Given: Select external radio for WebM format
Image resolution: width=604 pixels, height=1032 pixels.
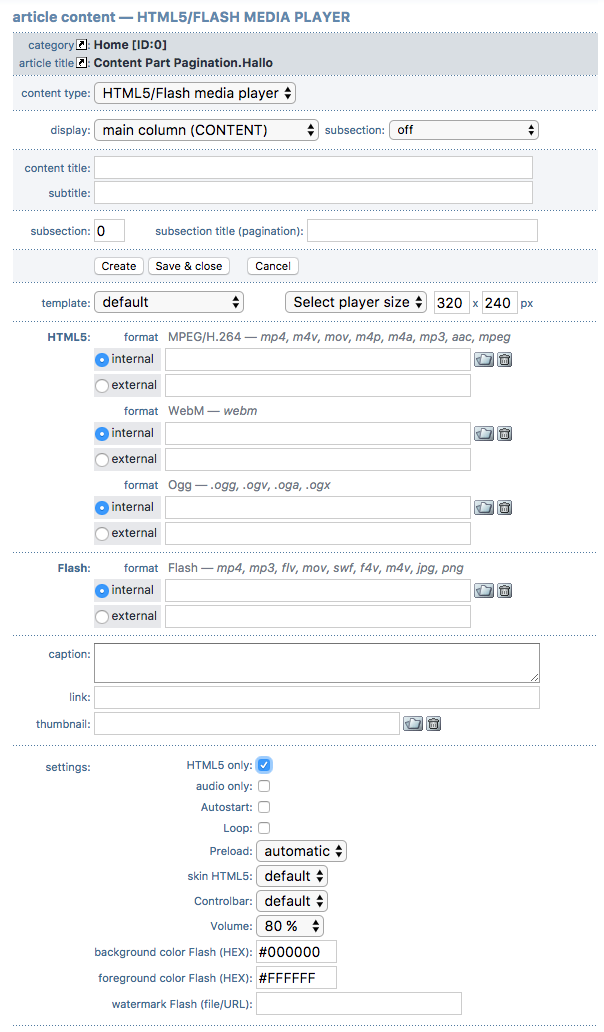Looking at the screenshot, I should tap(102, 459).
